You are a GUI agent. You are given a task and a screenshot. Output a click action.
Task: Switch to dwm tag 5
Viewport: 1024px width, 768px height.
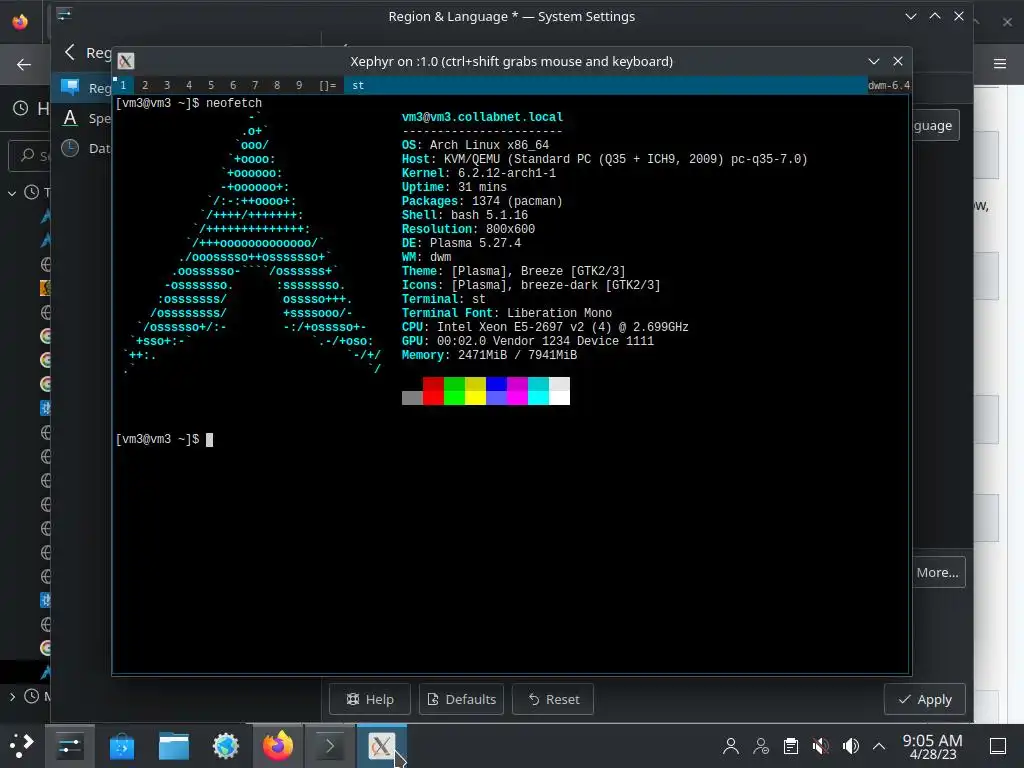211,86
